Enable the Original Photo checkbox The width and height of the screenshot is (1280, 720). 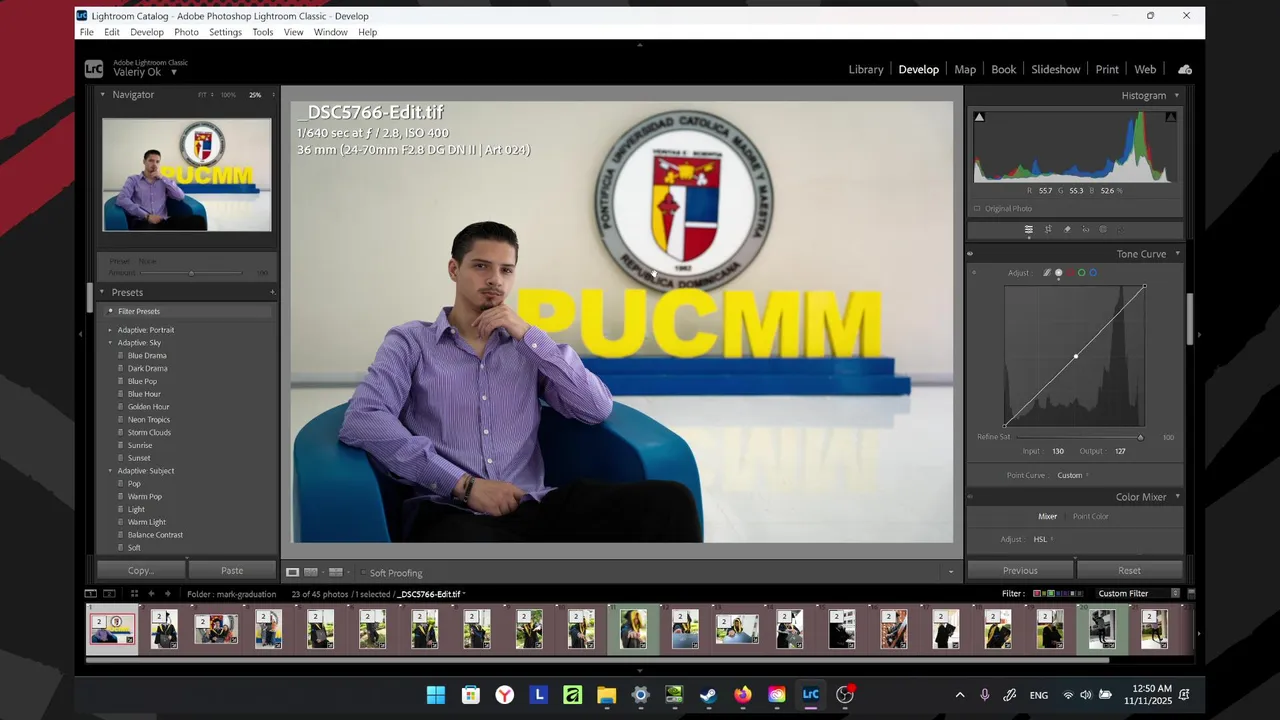click(977, 209)
